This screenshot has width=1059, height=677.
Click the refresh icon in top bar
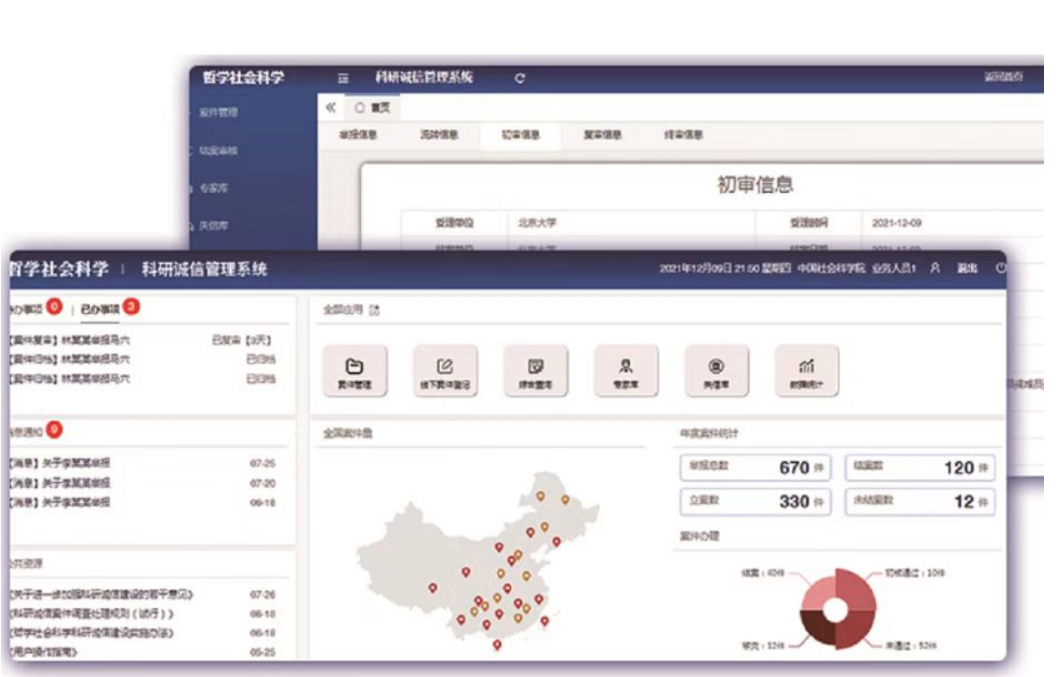[x=519, y=78]
